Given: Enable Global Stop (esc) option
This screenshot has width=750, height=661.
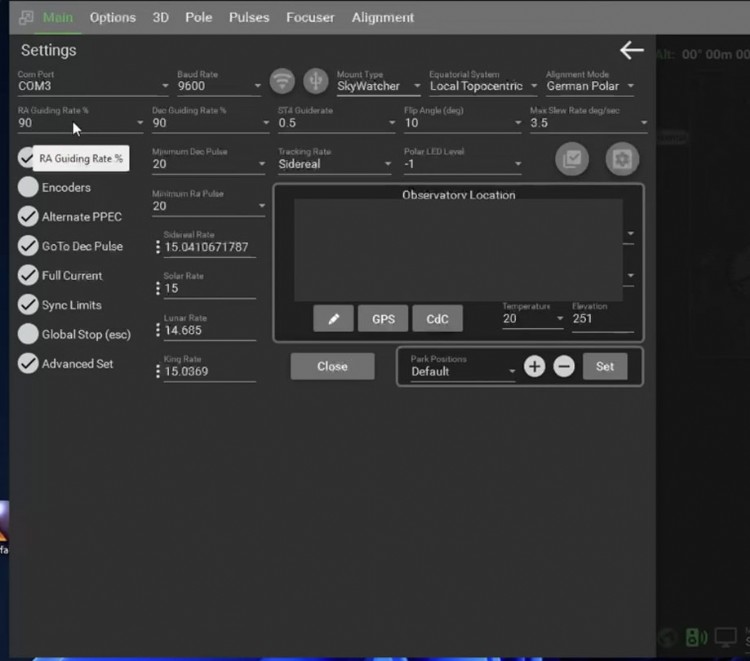Looking at the screenshot, I should (x=28, y=334).
